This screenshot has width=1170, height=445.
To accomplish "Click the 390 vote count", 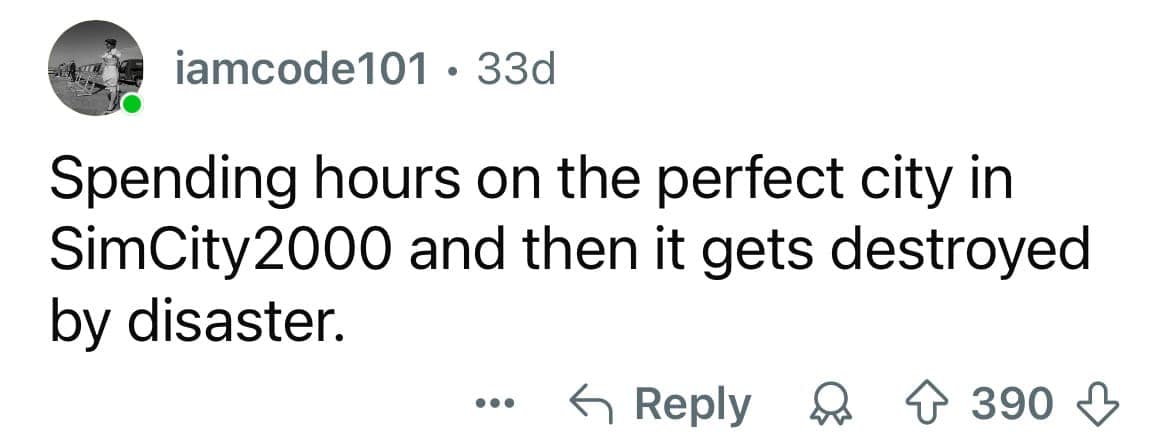I will point(1013,405).
